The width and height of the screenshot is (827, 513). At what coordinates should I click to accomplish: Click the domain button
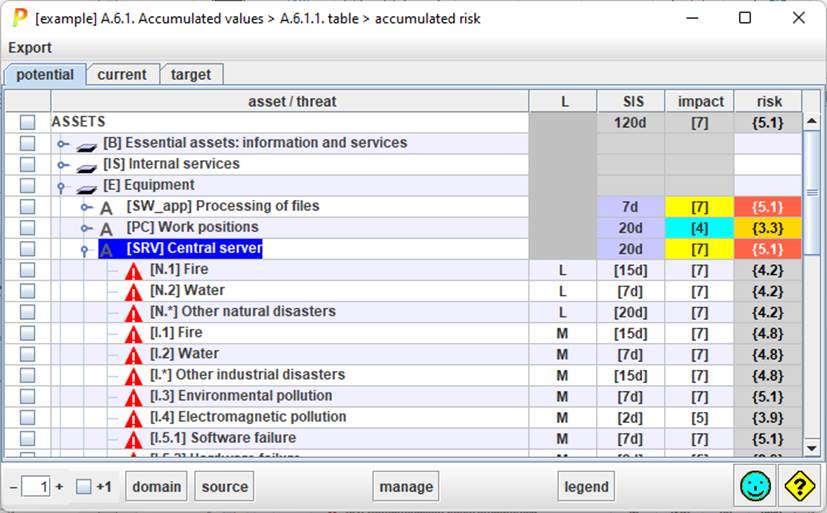point(156,486)
